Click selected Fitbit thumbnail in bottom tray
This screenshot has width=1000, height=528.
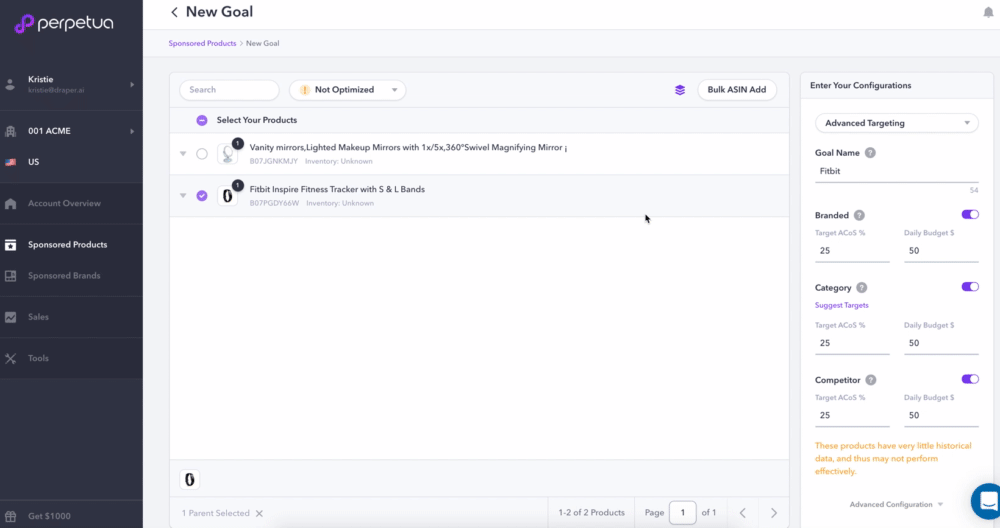click(x=189, y=480)
